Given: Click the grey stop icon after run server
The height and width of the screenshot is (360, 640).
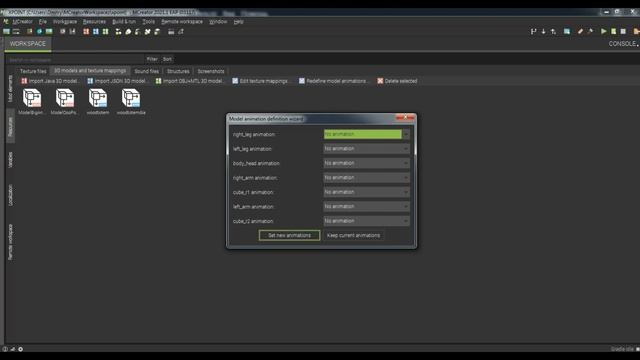Looking at the screenshot, I should pyautogui.click(x=623, y=31).
